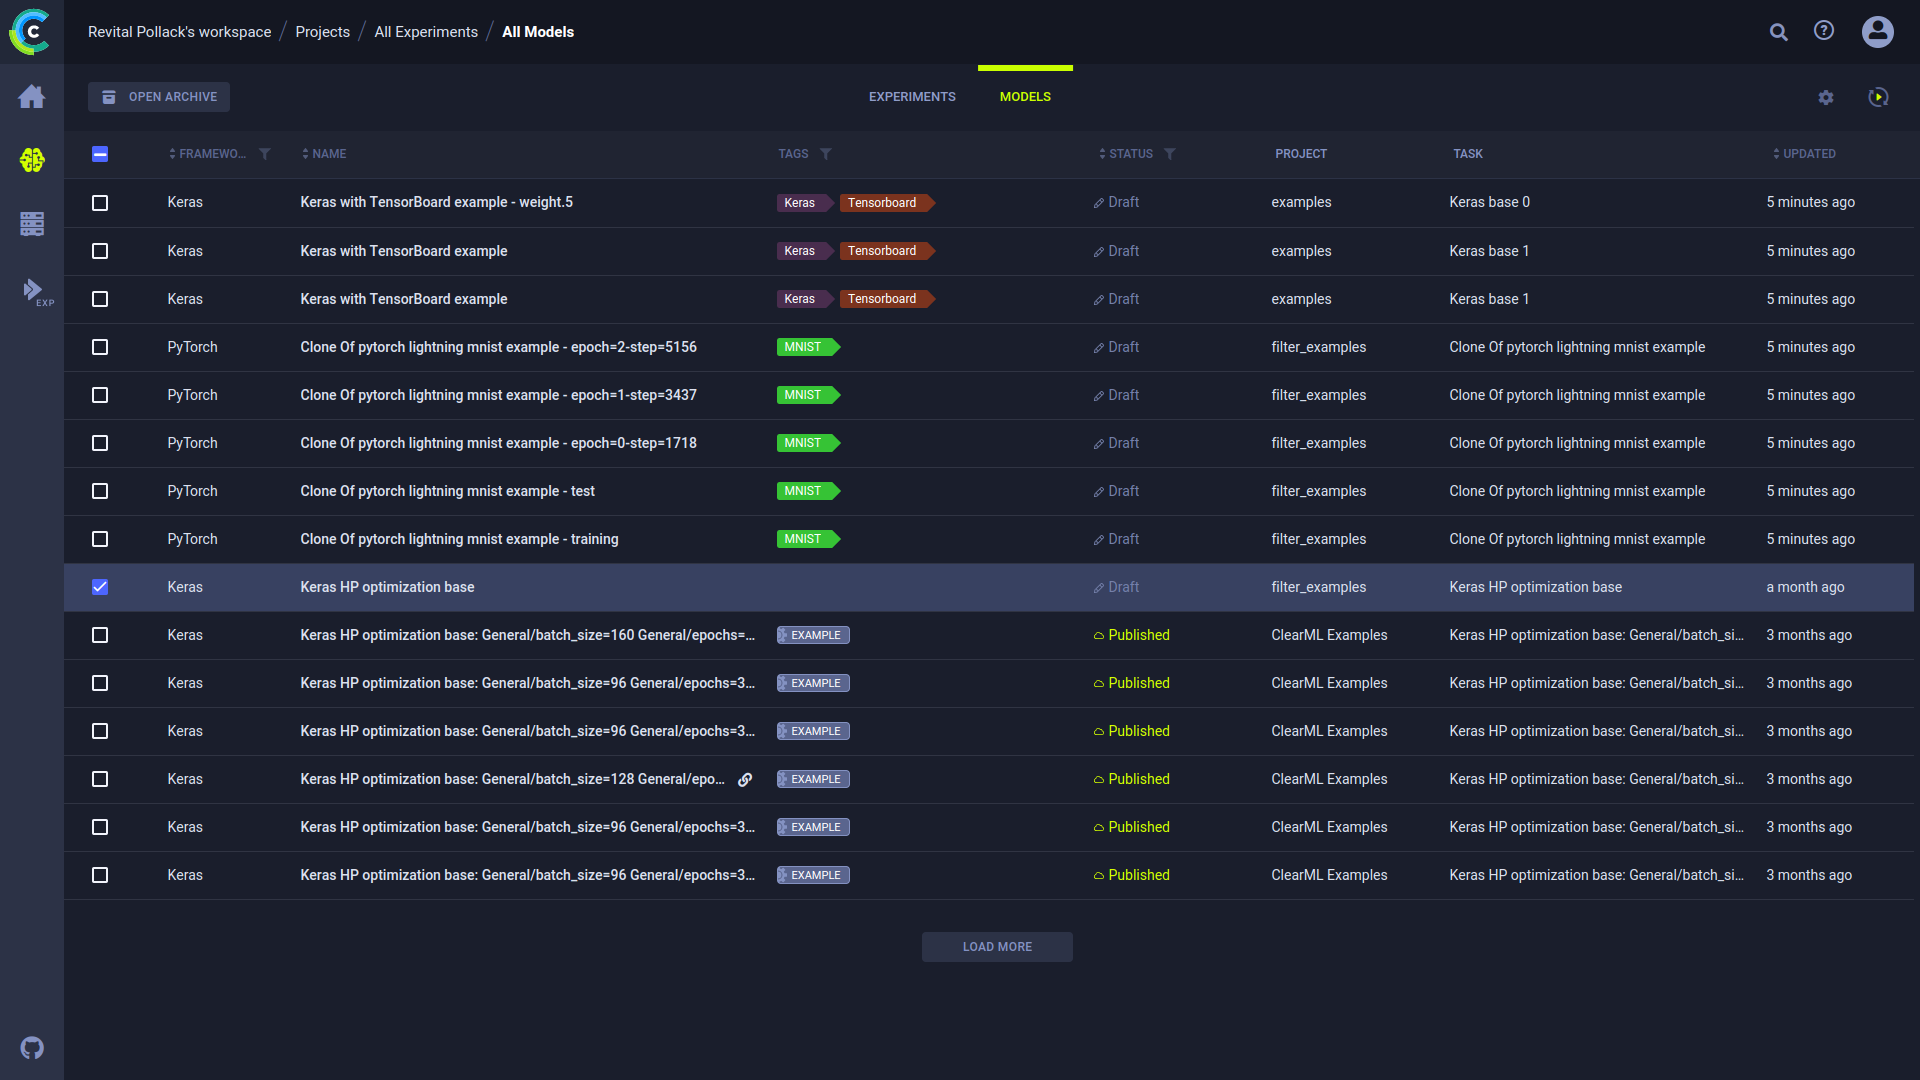1920x1080 pixels.
Task: Click the Load More button
Action: [x=997, y=947]
